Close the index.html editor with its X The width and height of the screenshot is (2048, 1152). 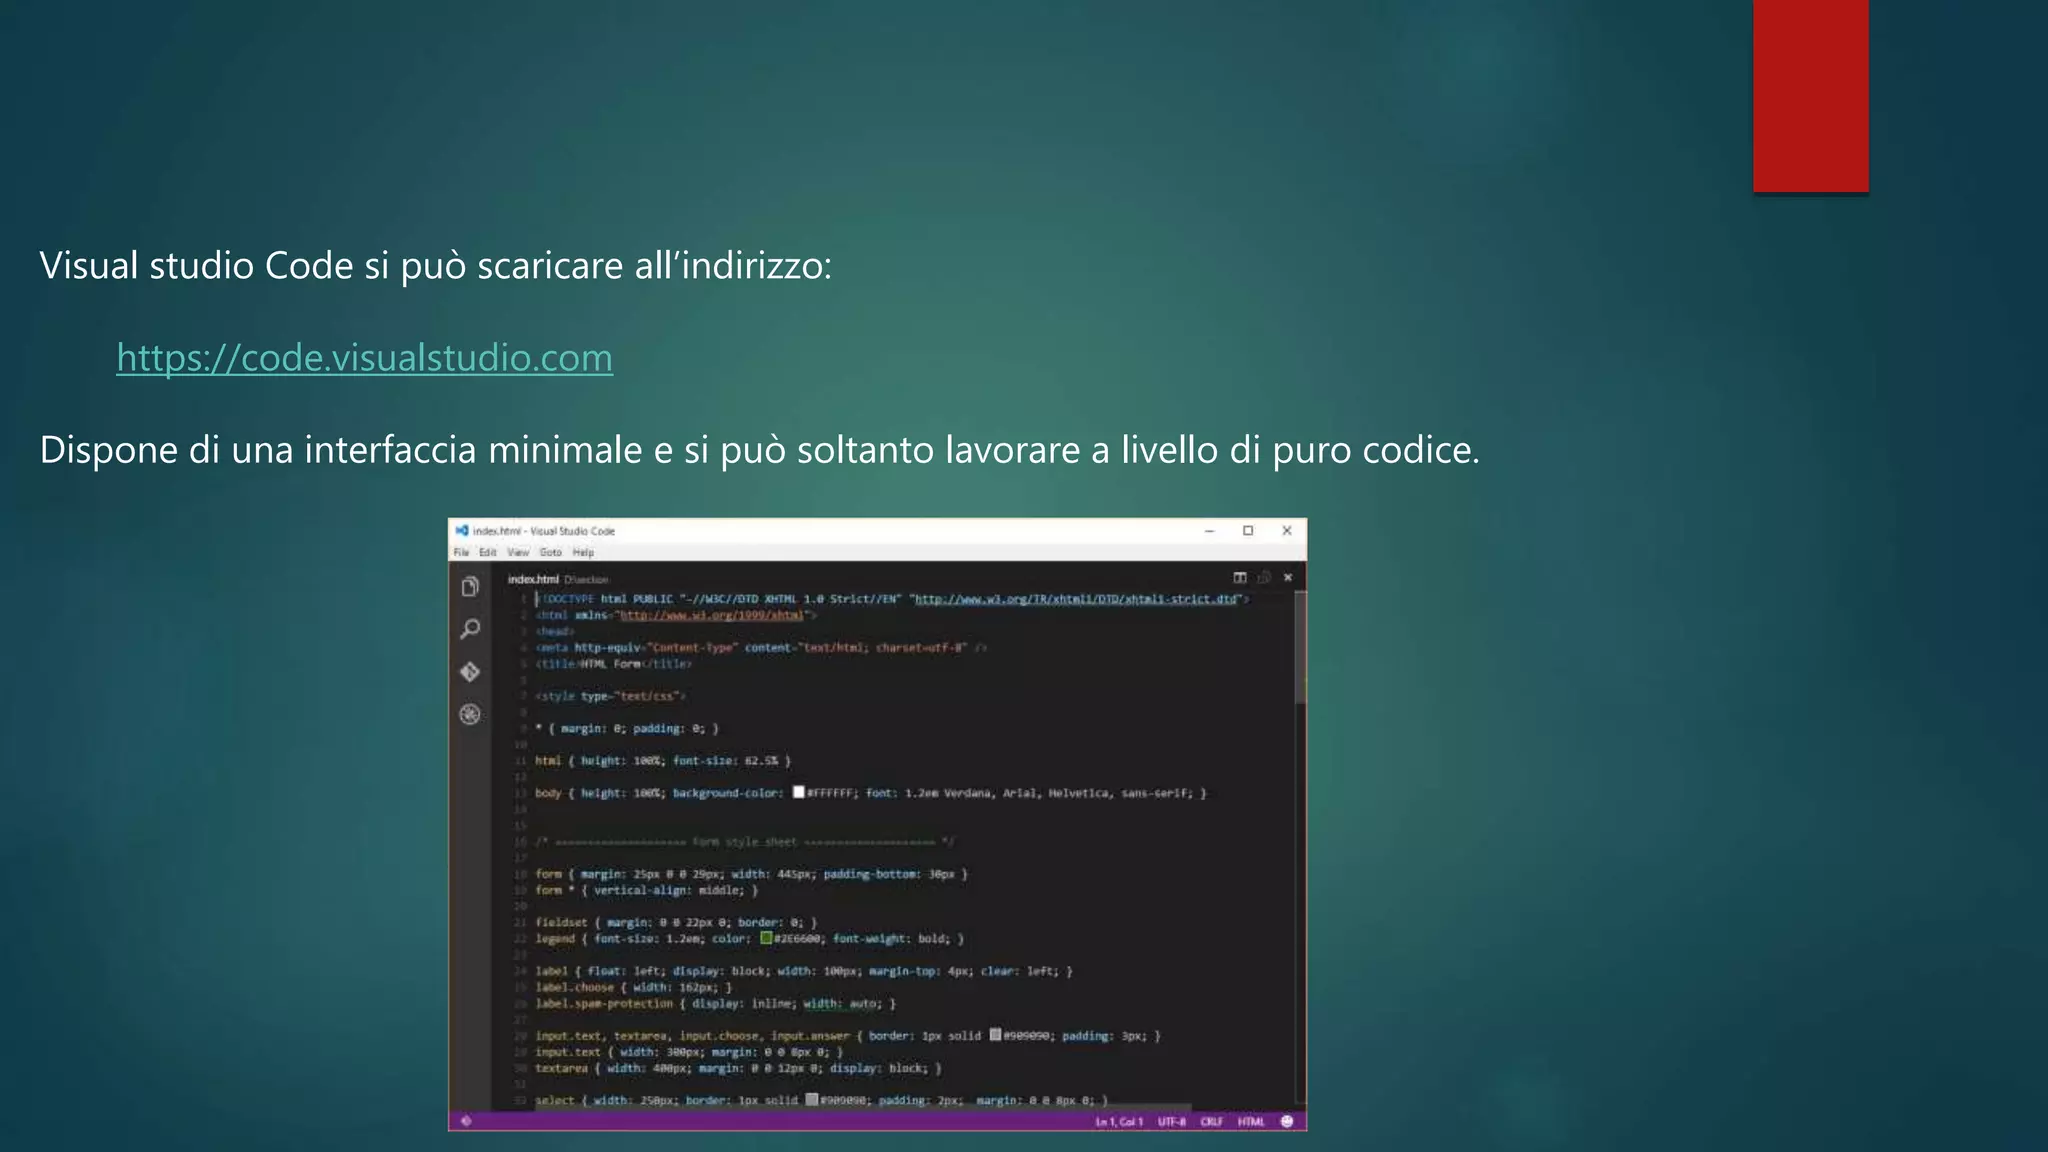pyautogui.click(x=1288, y=577)
